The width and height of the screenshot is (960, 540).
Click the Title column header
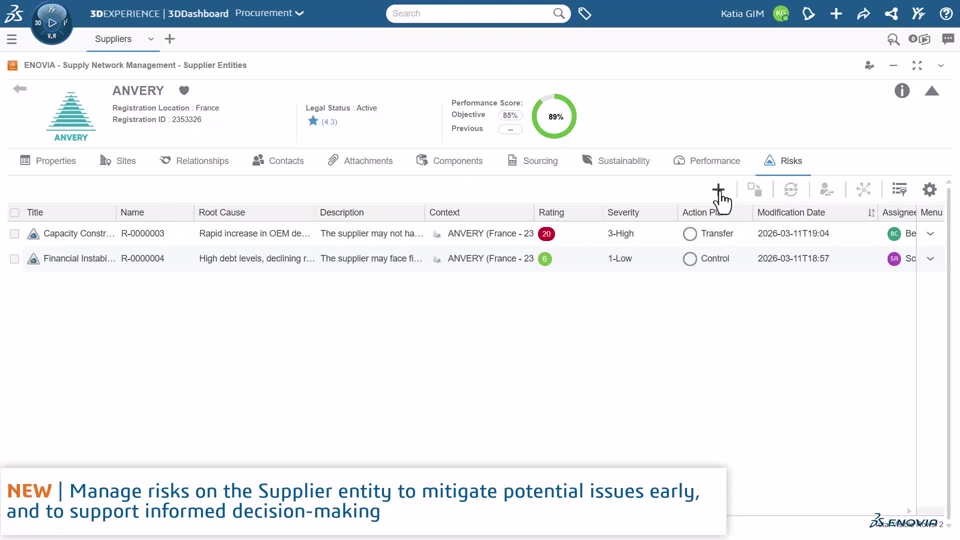point(35,212)
